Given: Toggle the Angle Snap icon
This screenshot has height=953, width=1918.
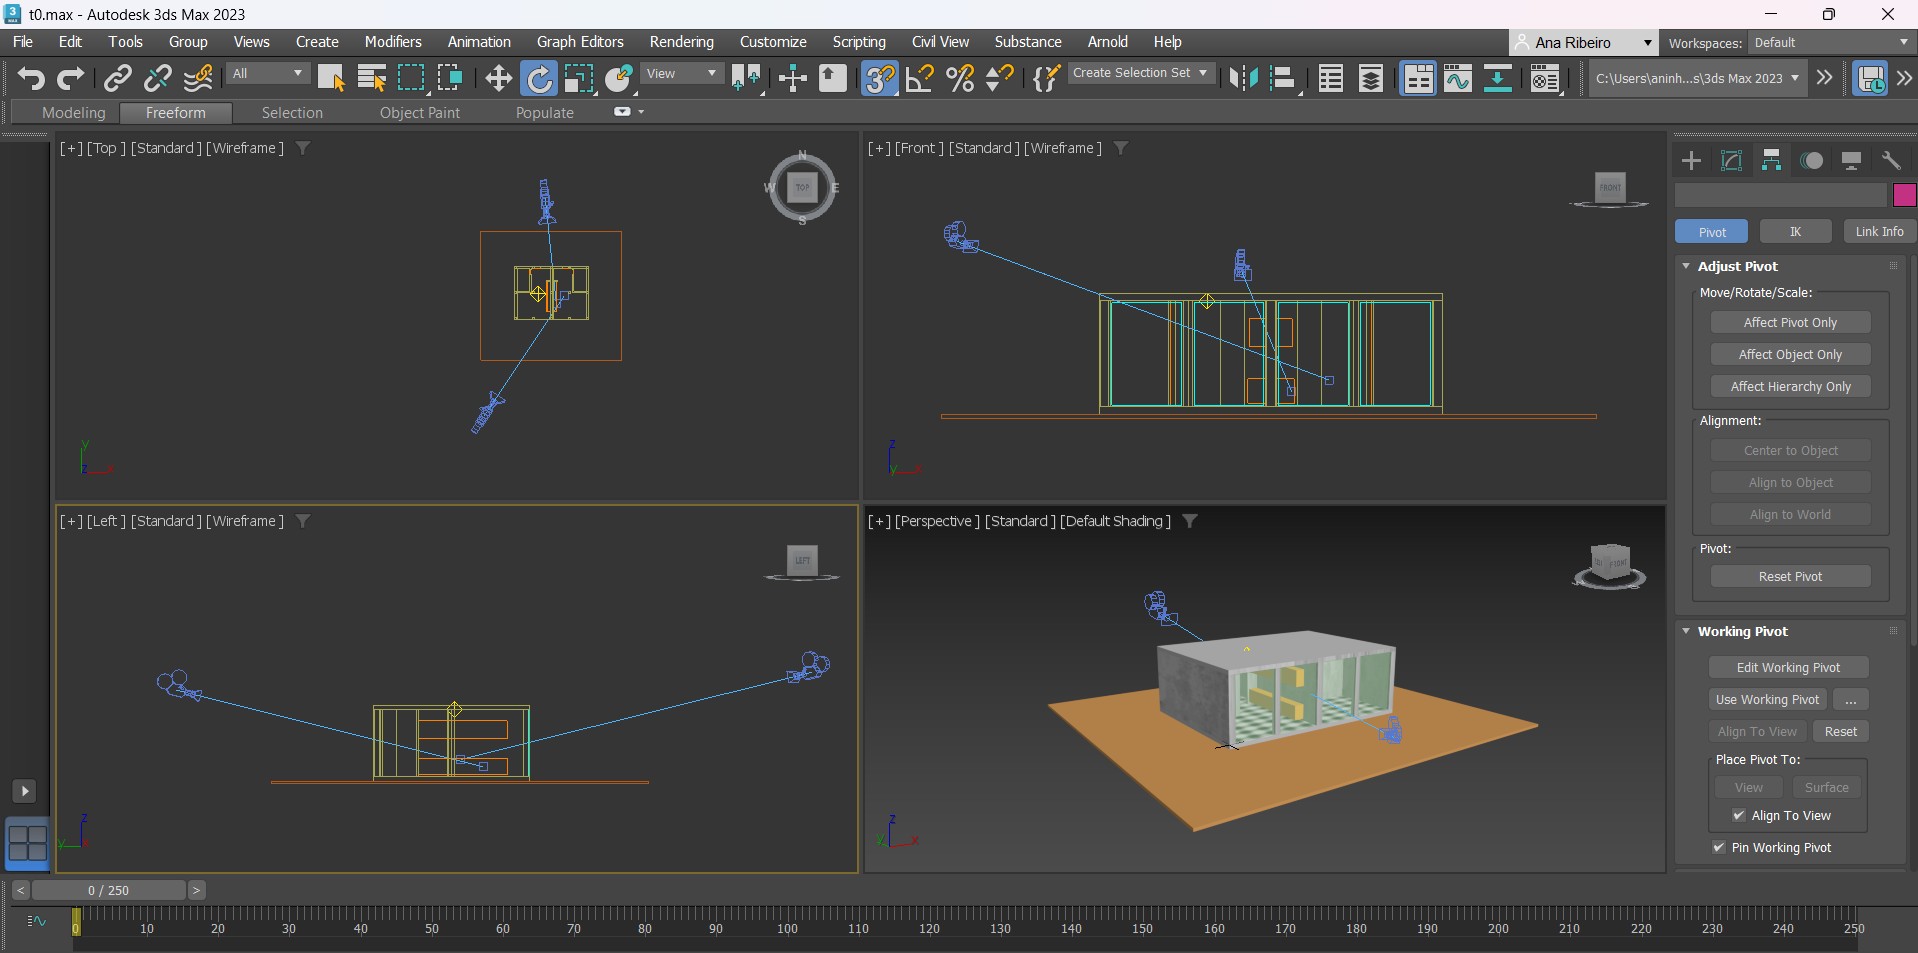Looking at the screenshot, I should 919,78.
